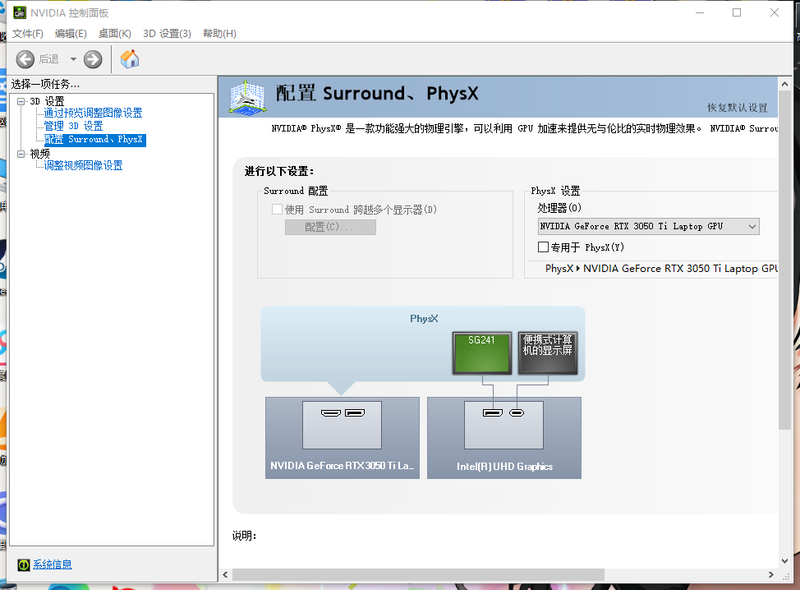Click the second port icon on NVIDIA GPU
Screen dimensions: 800x590
point(355,413)
